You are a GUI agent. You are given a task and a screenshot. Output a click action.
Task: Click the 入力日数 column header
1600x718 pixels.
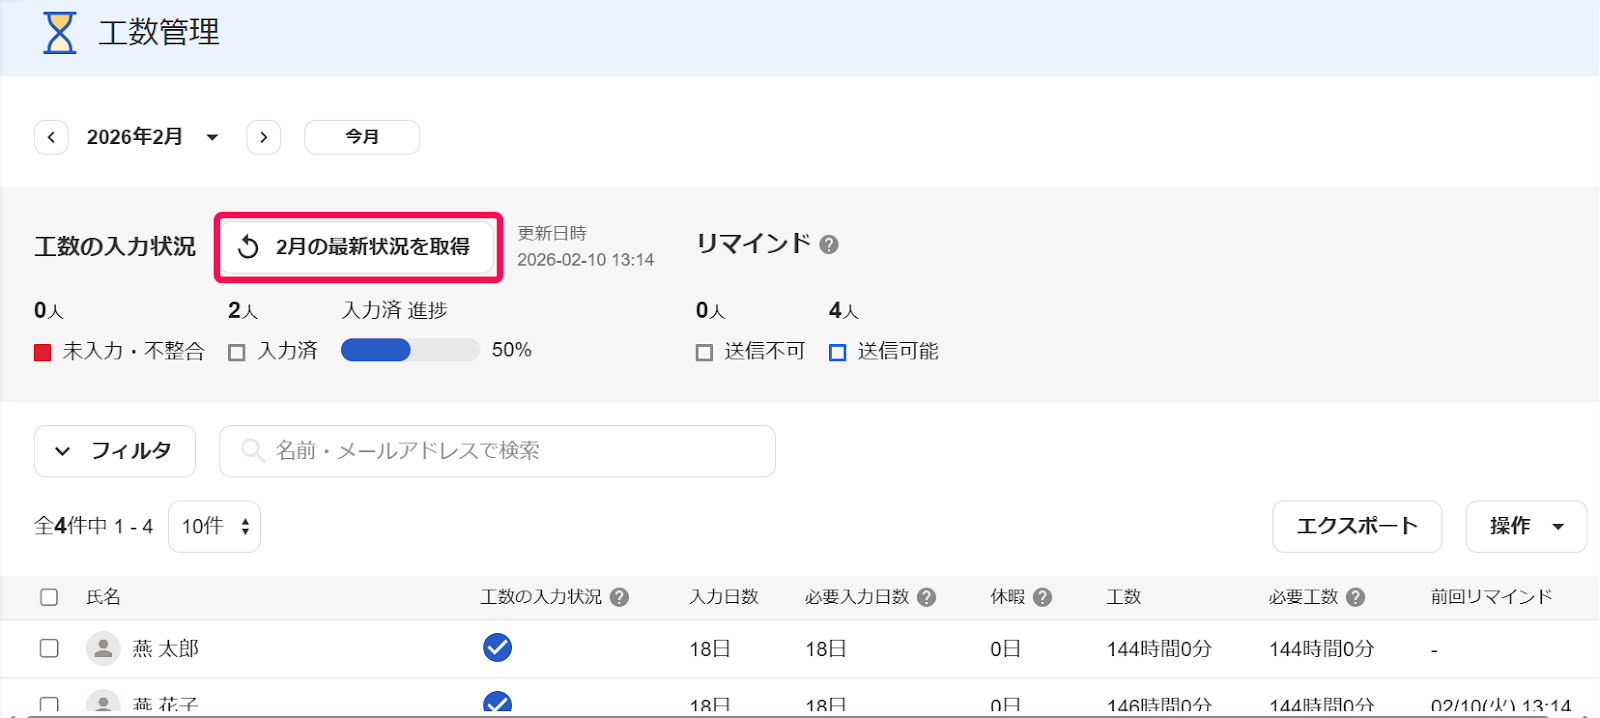[x=724, y=597]
